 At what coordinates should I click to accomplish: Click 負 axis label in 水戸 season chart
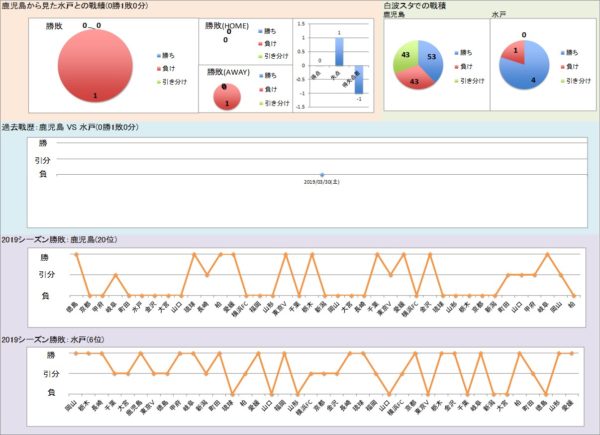click(51, 393)
